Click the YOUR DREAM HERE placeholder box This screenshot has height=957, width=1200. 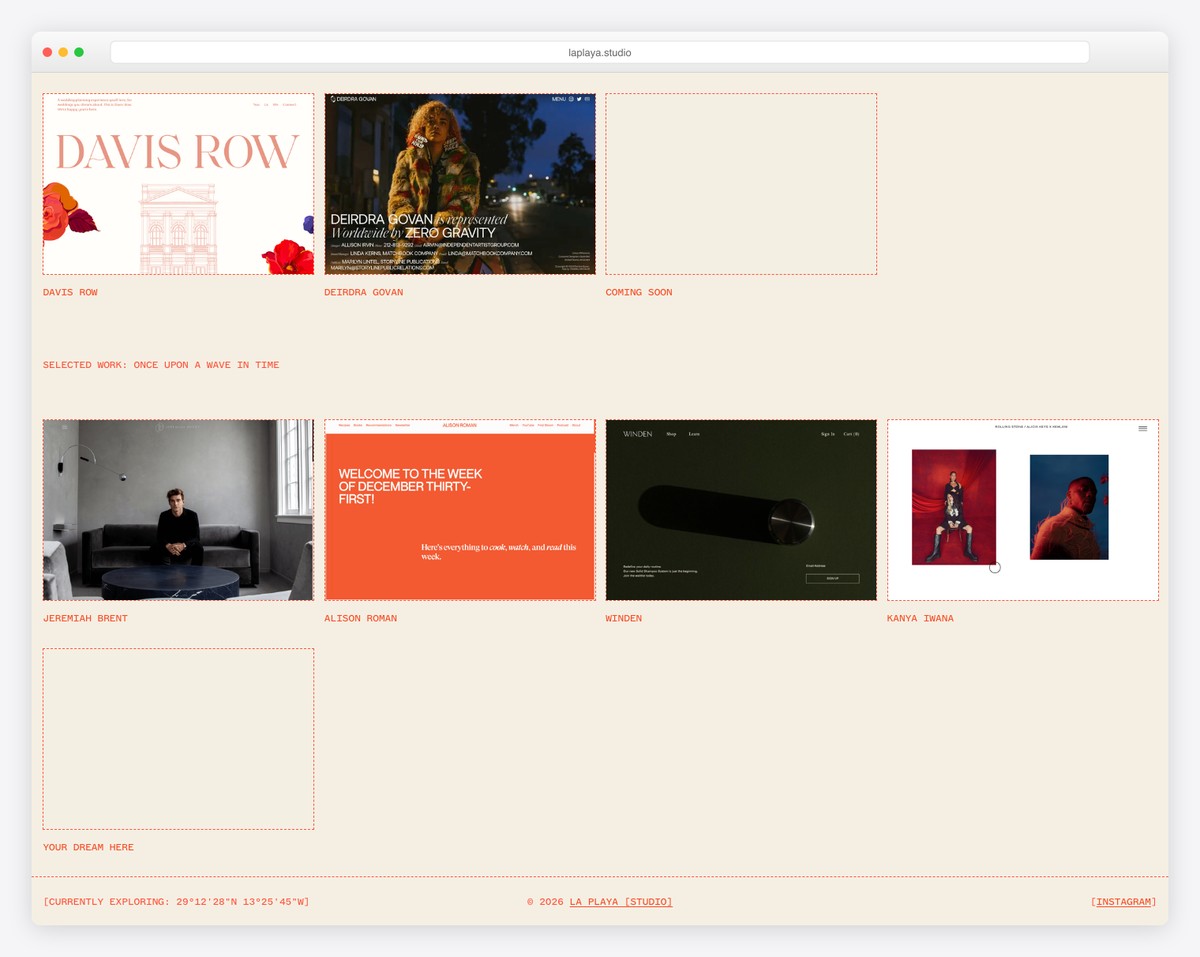[177, 737]
